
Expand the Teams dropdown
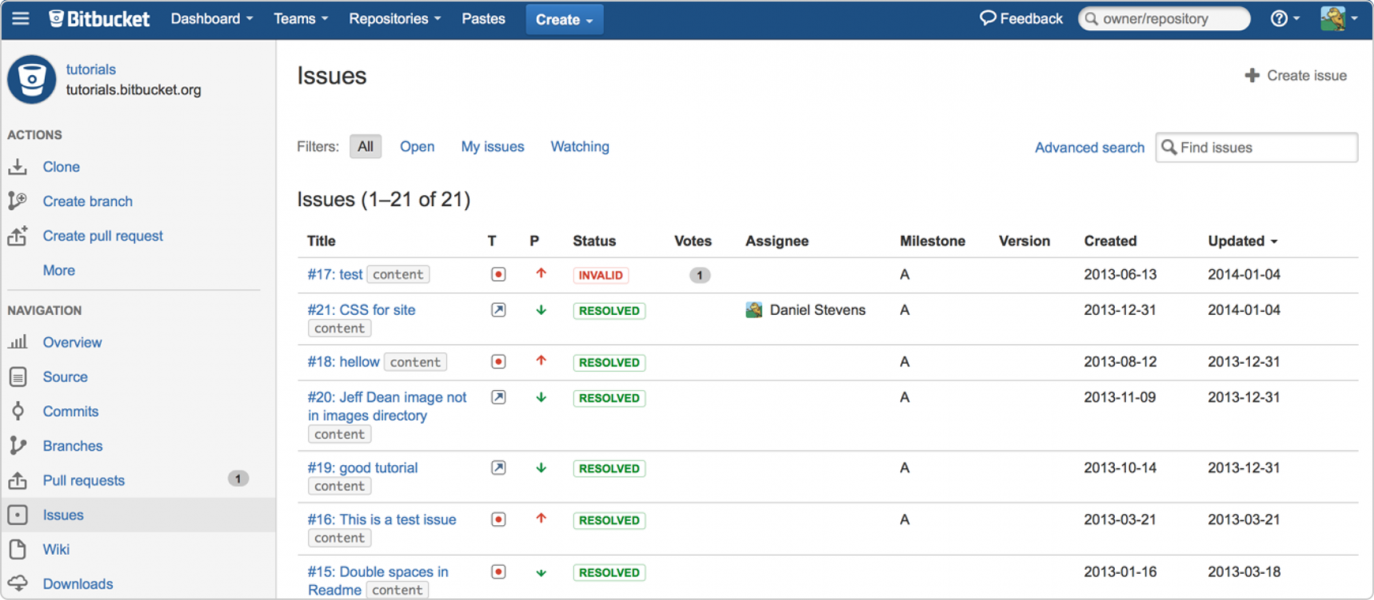(300, 19)
